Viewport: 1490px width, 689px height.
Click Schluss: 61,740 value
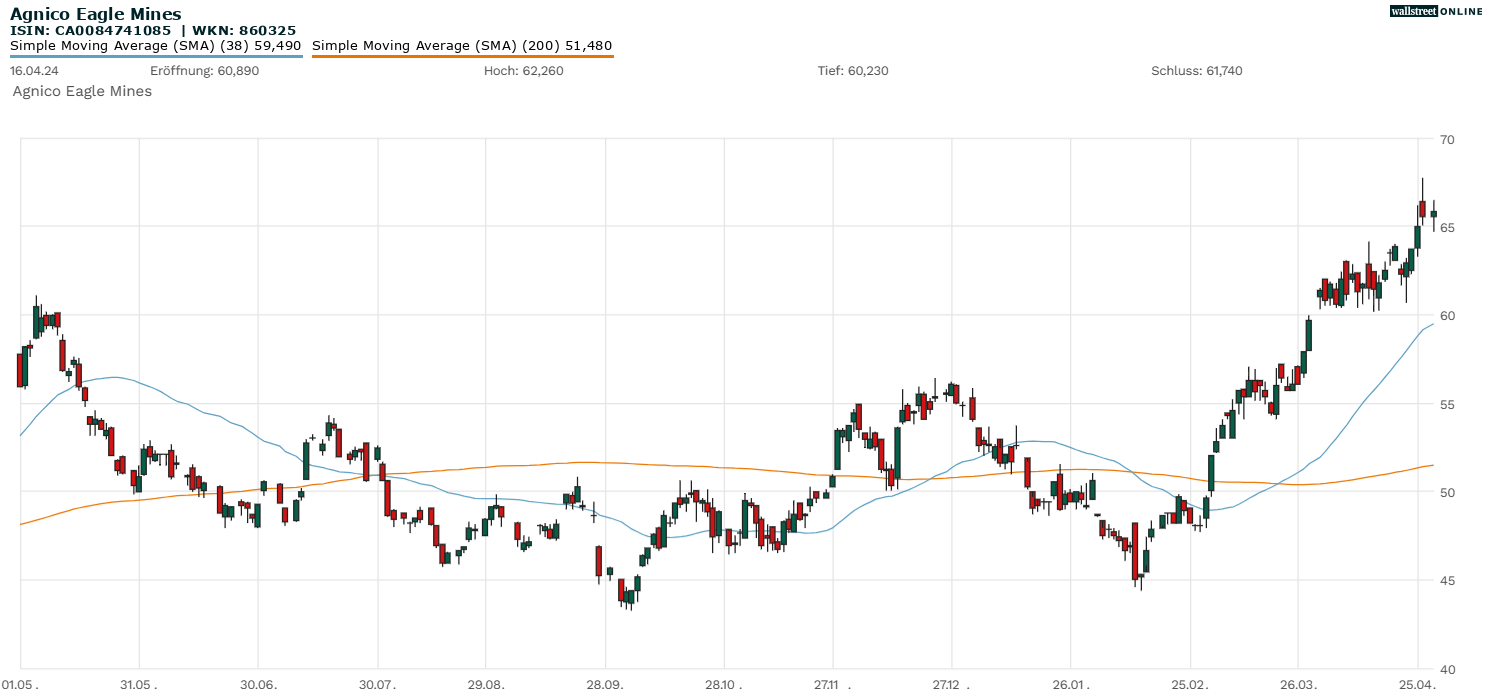(1197, 71)
